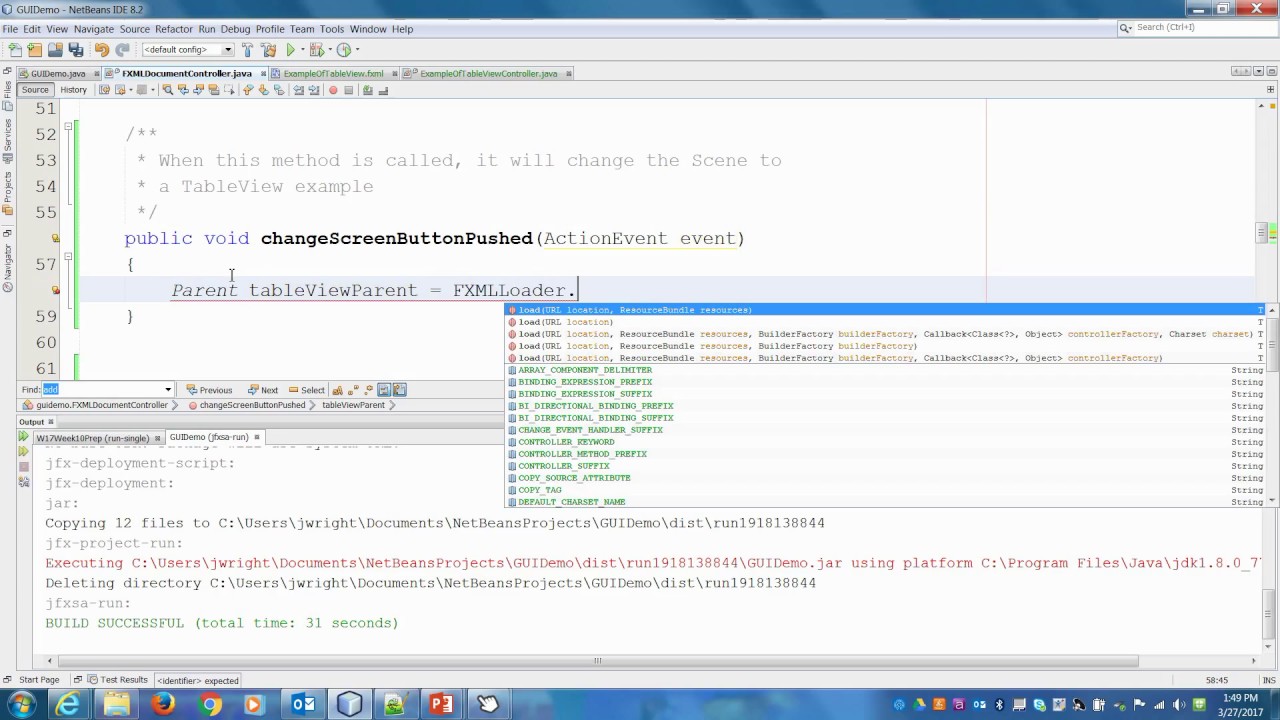Click the Open Project icon
Screen dimensions: 1280x720
point(56,50)
